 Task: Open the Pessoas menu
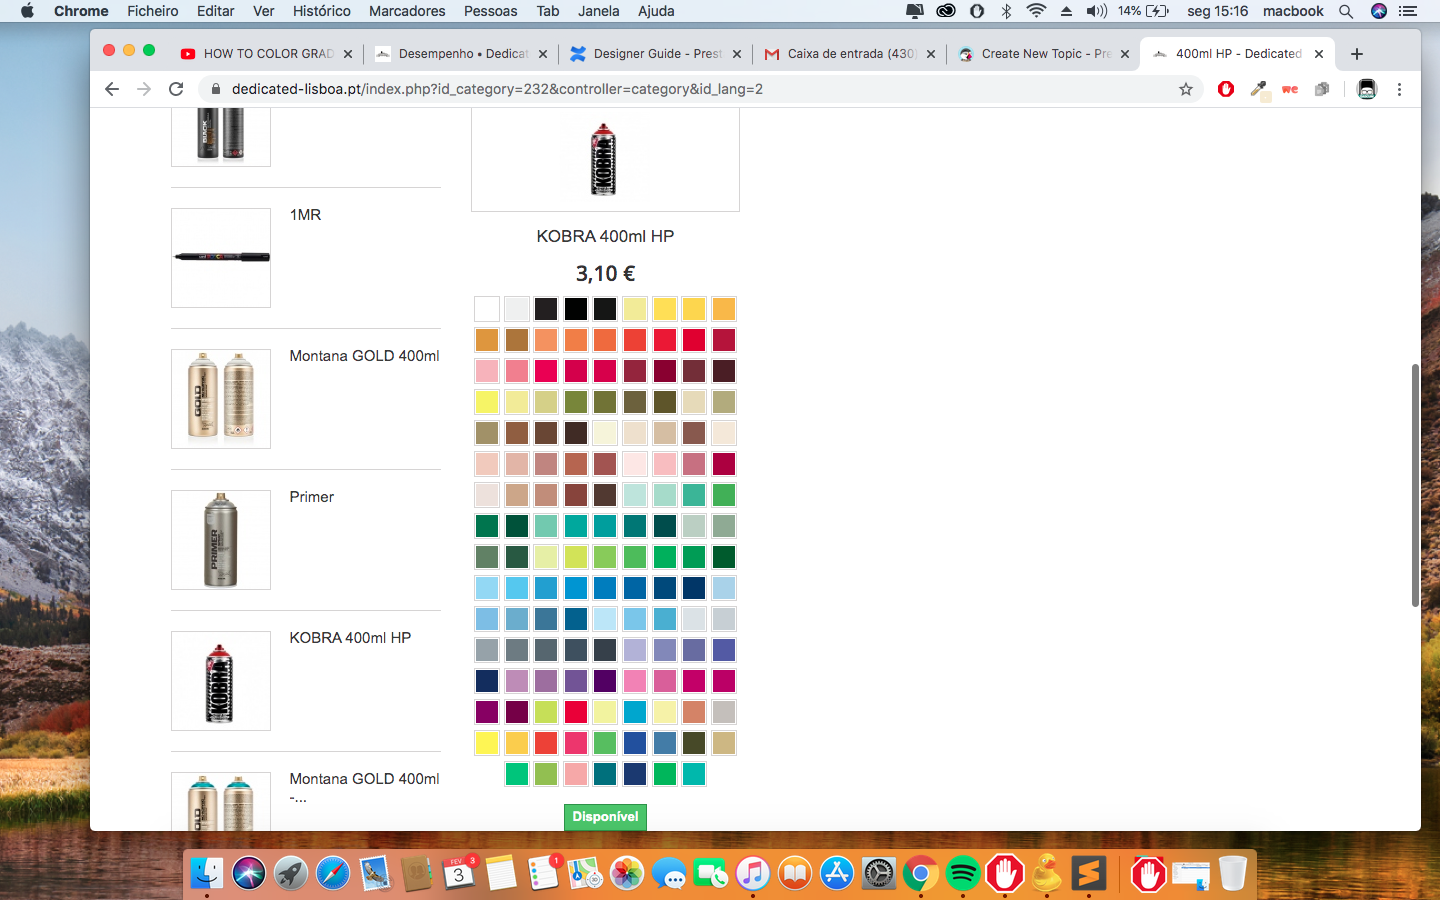click(491, 11)
